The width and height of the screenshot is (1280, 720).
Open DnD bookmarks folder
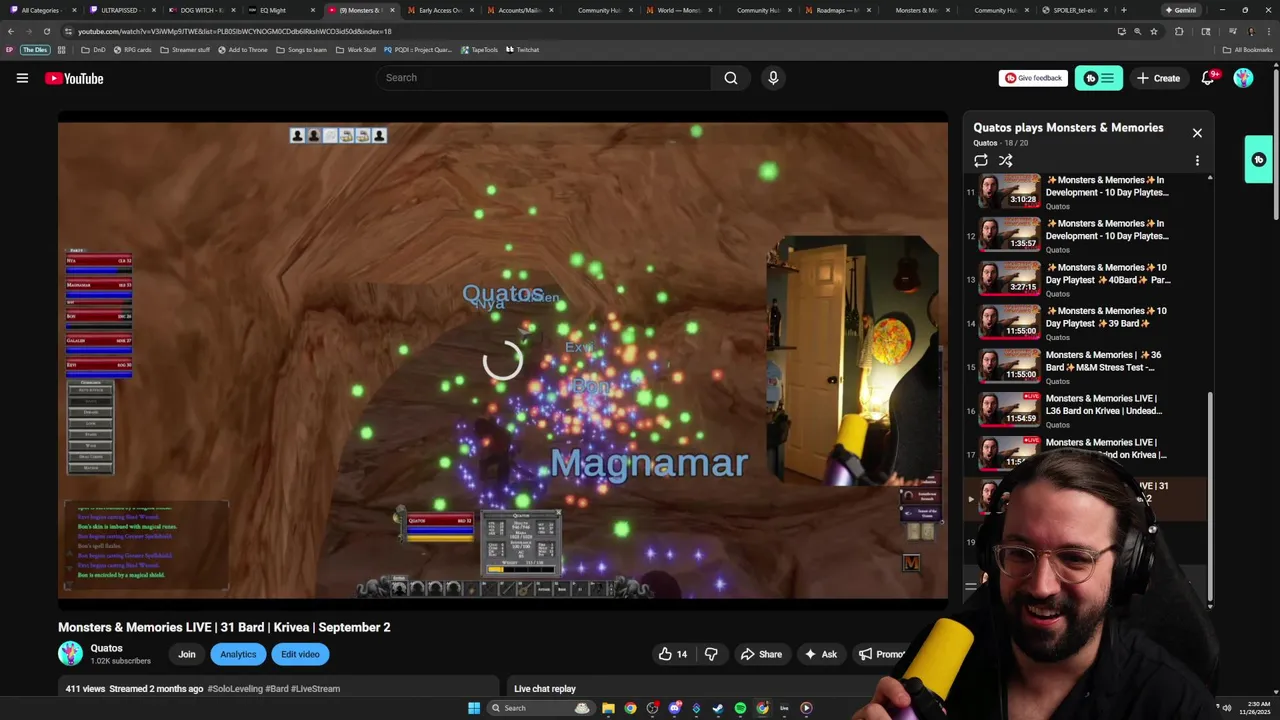[93, 50]
